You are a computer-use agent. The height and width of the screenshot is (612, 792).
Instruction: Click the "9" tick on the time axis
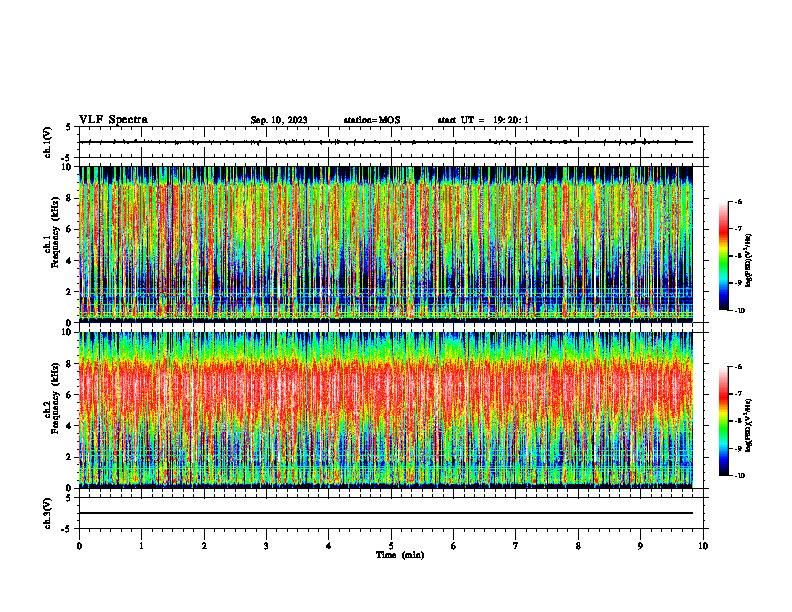tap(640, 546)
